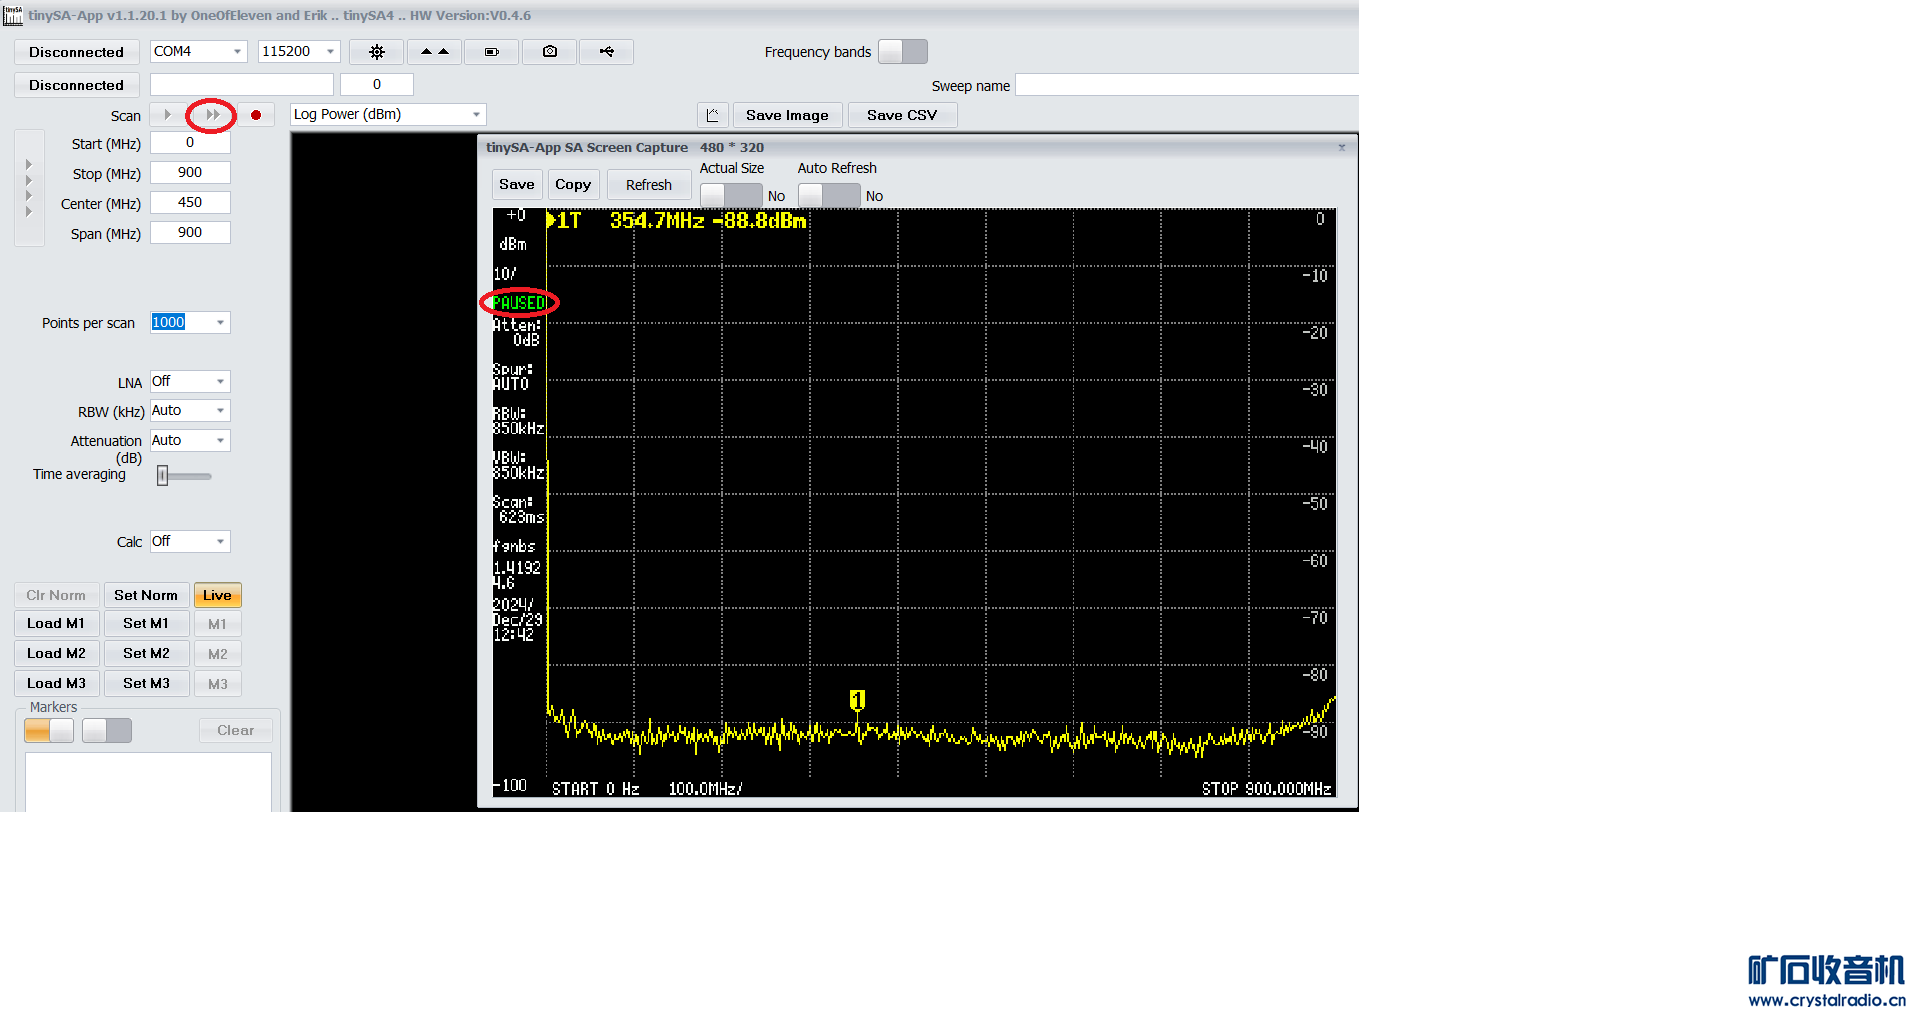Click Refresh in Screen Capture window
The width and height of the screenshot is (1914, 1013).
click(x=648, y=185)
